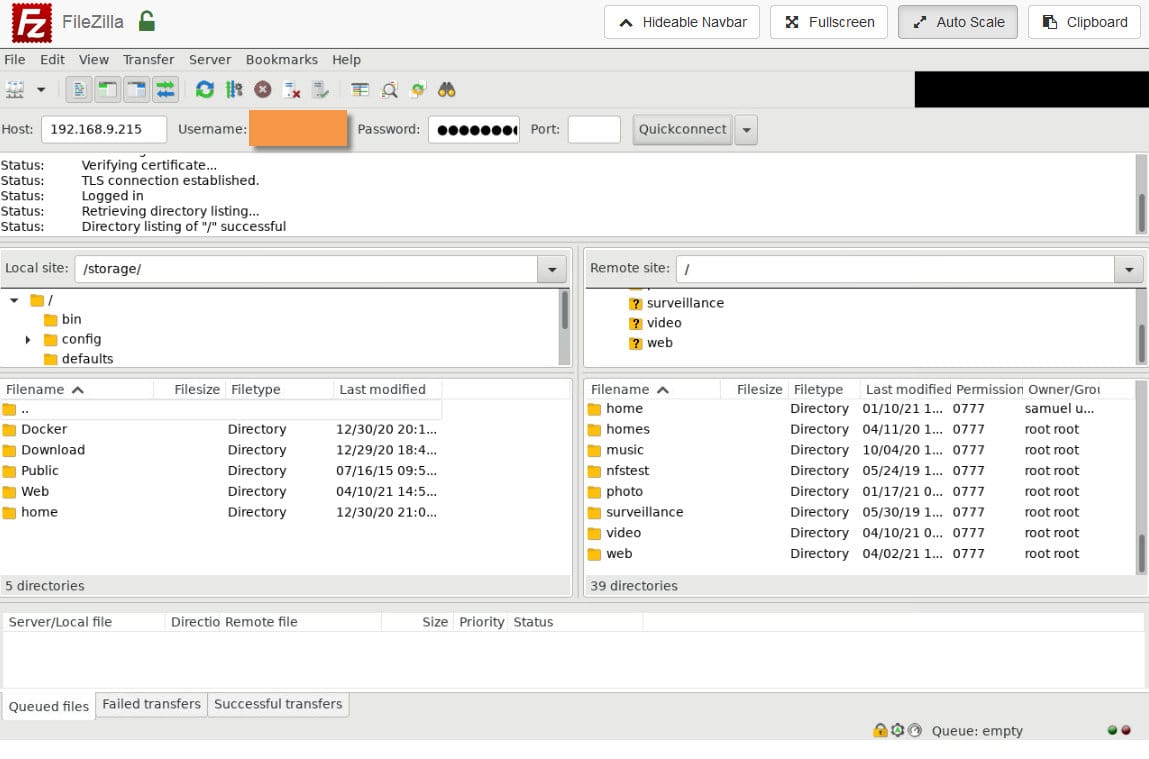Refresh the file and folder lists
The width and height of the screenshot is (1149, 759).
click(x=204, y=89)
